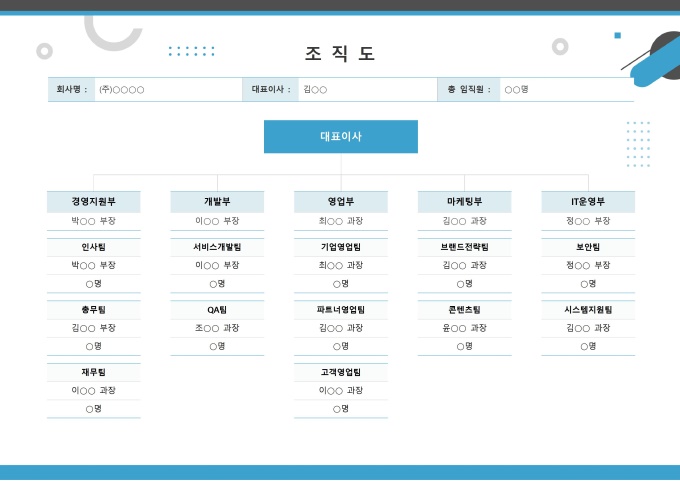Select the blue 대표이사 box
Screen dimensions: 680x481
coord(340,136)
